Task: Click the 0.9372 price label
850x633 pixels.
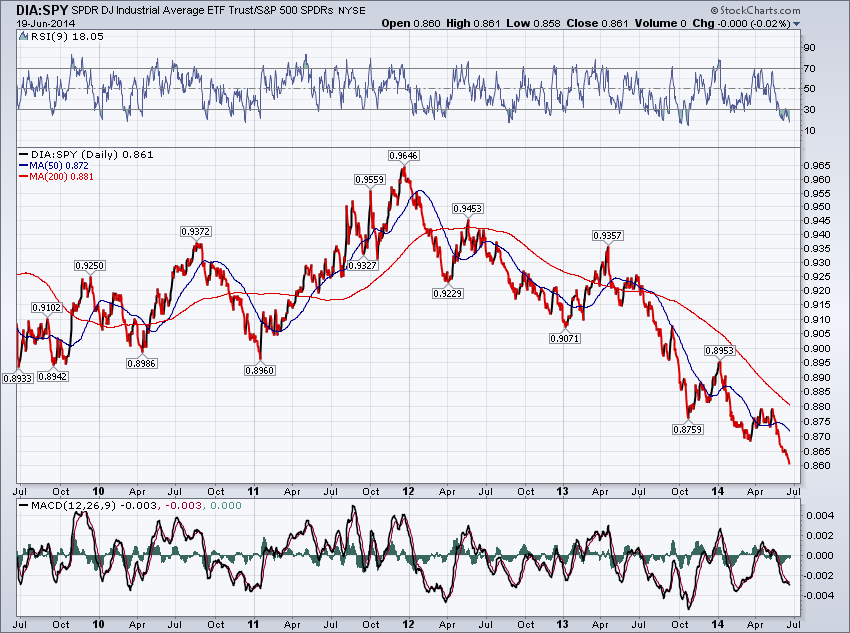Action: point(195,231)
